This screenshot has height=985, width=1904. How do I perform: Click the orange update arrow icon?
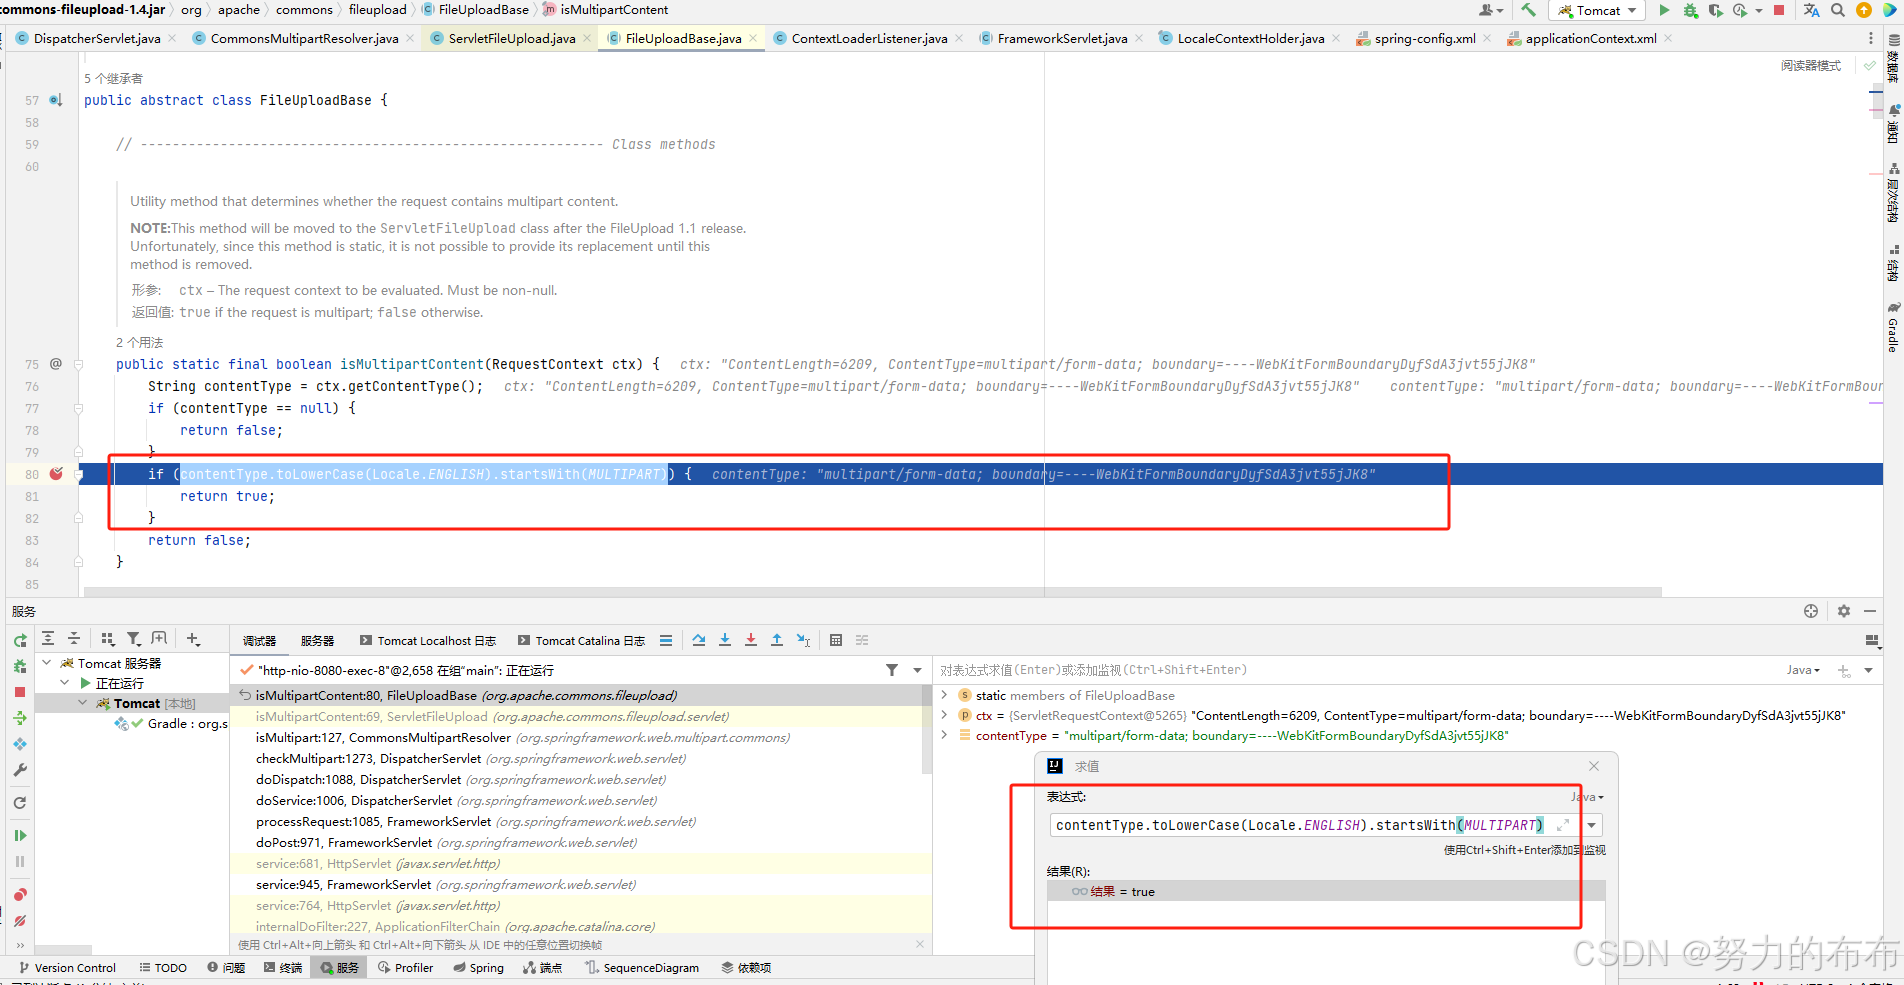click(x=1864, y=10)
